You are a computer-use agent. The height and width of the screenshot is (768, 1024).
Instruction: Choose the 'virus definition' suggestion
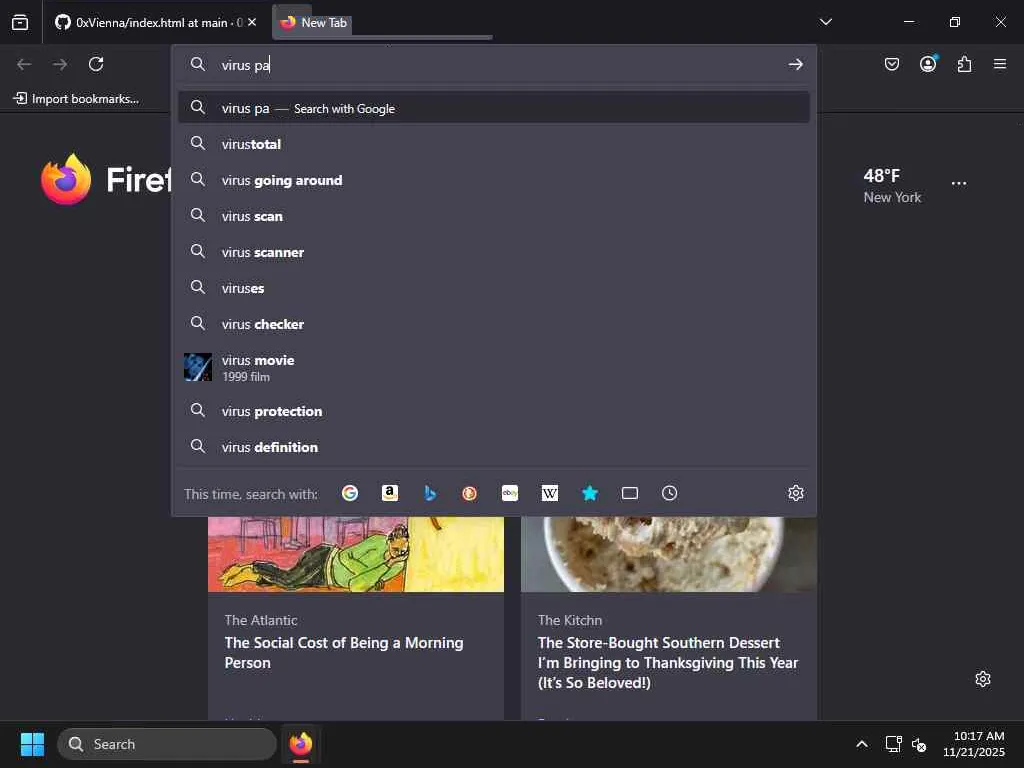[494, 447]
